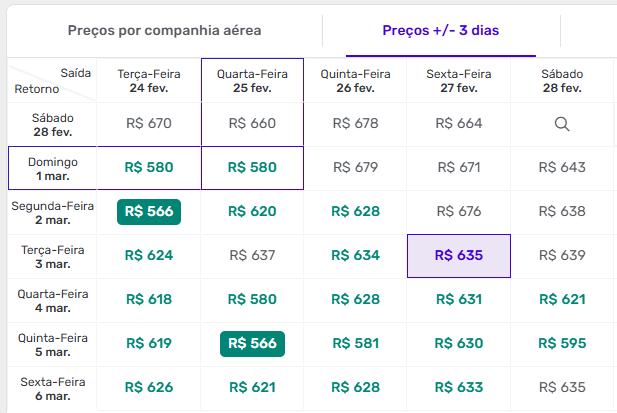The height and width of the screenshot is (413, 617).
Task: Click the R$ 581 Quinta-Feira price
Action: (x=355, y=343)
